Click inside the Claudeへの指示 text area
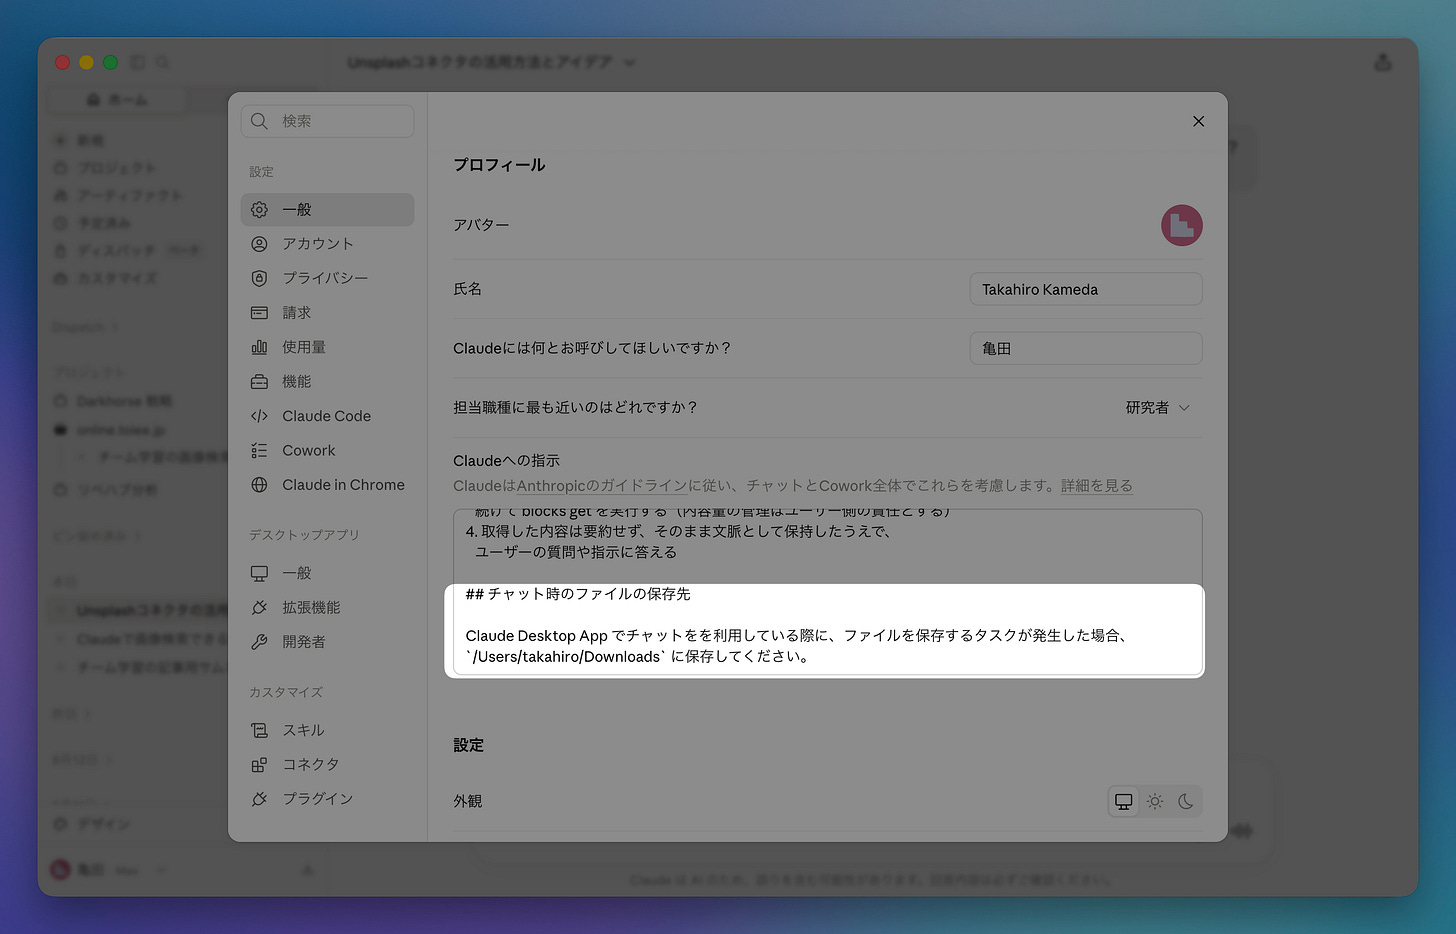Image resolution: width=1456 pixels, height=934 pixels. pos(827,592)
